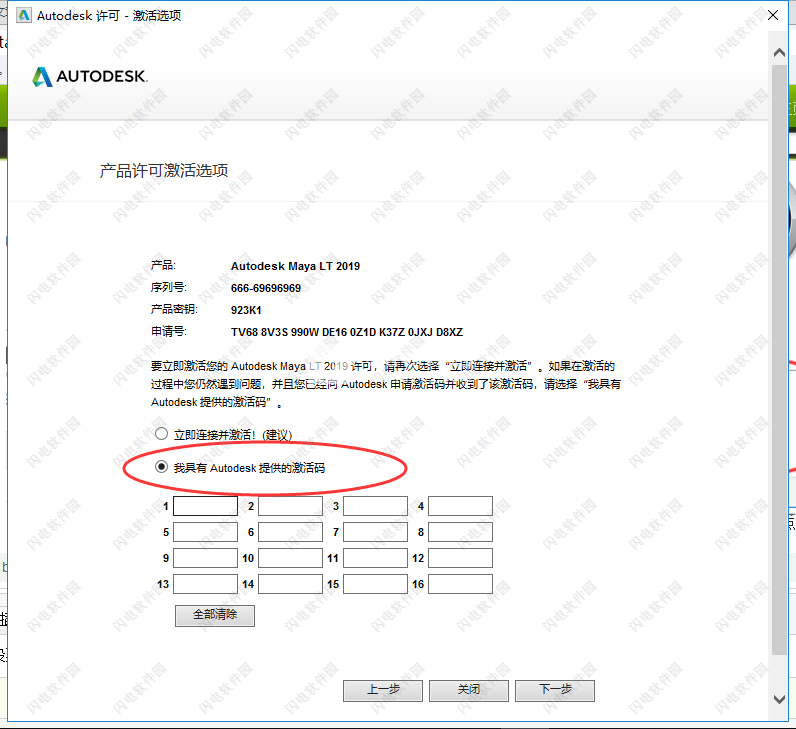Select the 立即连接并激活 radio option
The width and height of the screenshot is (796, 729).
click(161, 434)
